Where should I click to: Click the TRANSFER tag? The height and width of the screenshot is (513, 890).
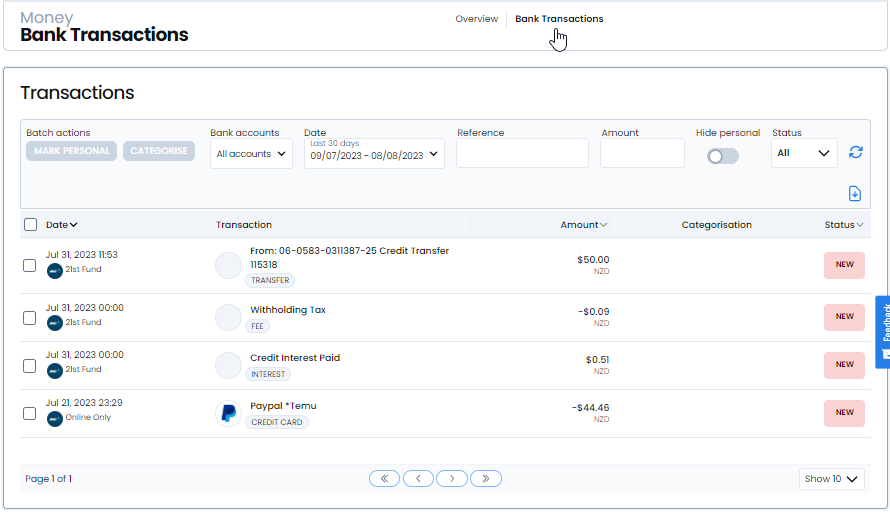[x=270, y=280]
